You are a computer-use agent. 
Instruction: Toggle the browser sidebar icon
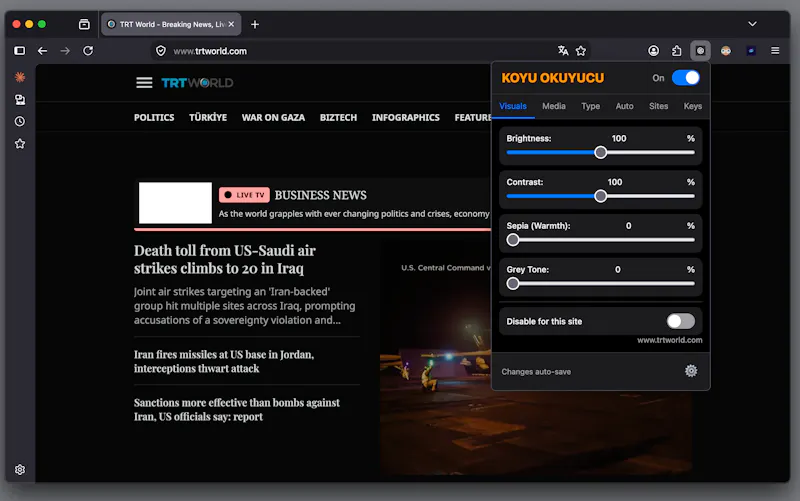(x=19, y=51)
